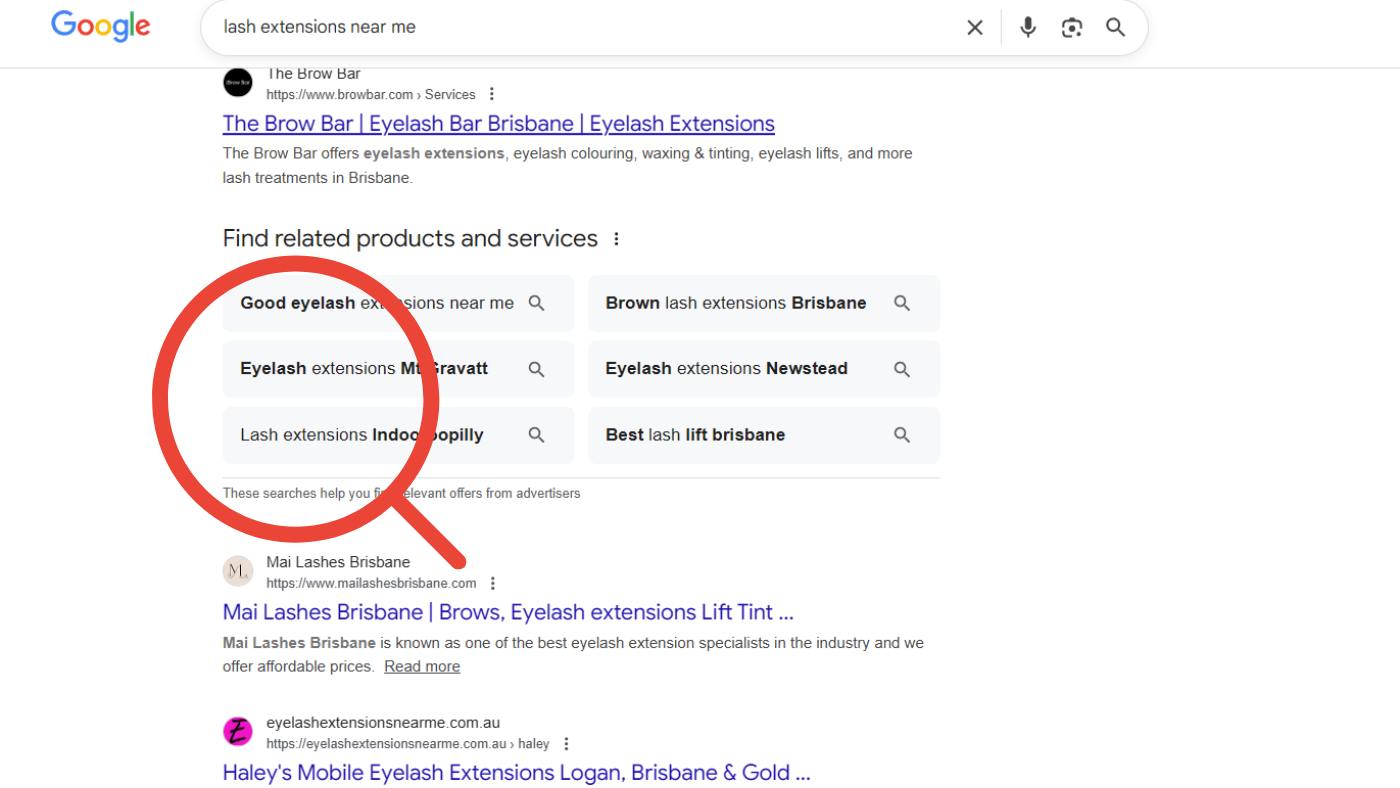
Task: Open The Brow Bar Eyelash Extensions link
Action: pyautogui.click(x=498, y=124)
